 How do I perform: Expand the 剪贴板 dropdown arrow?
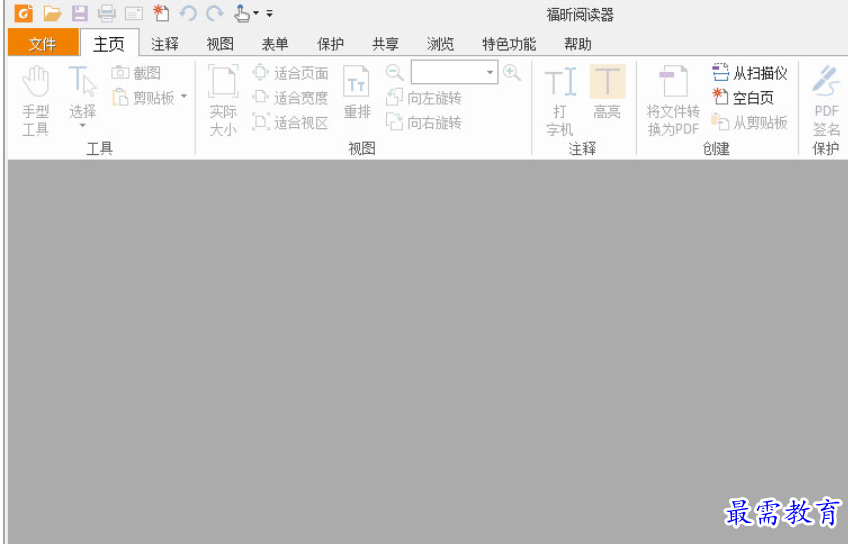[x=184, y=97]
